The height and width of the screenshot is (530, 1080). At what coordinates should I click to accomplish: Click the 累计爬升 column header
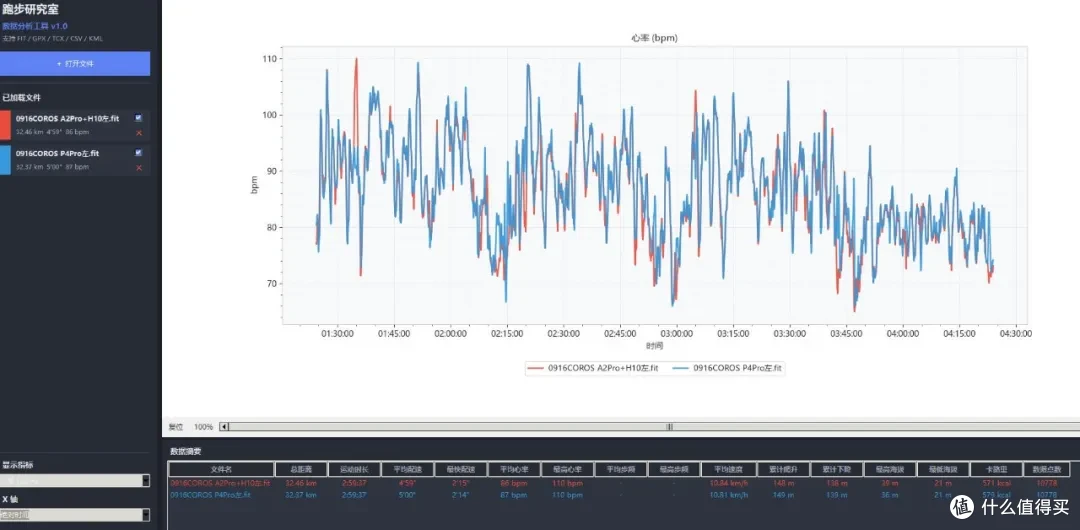(x=782, y=469)
